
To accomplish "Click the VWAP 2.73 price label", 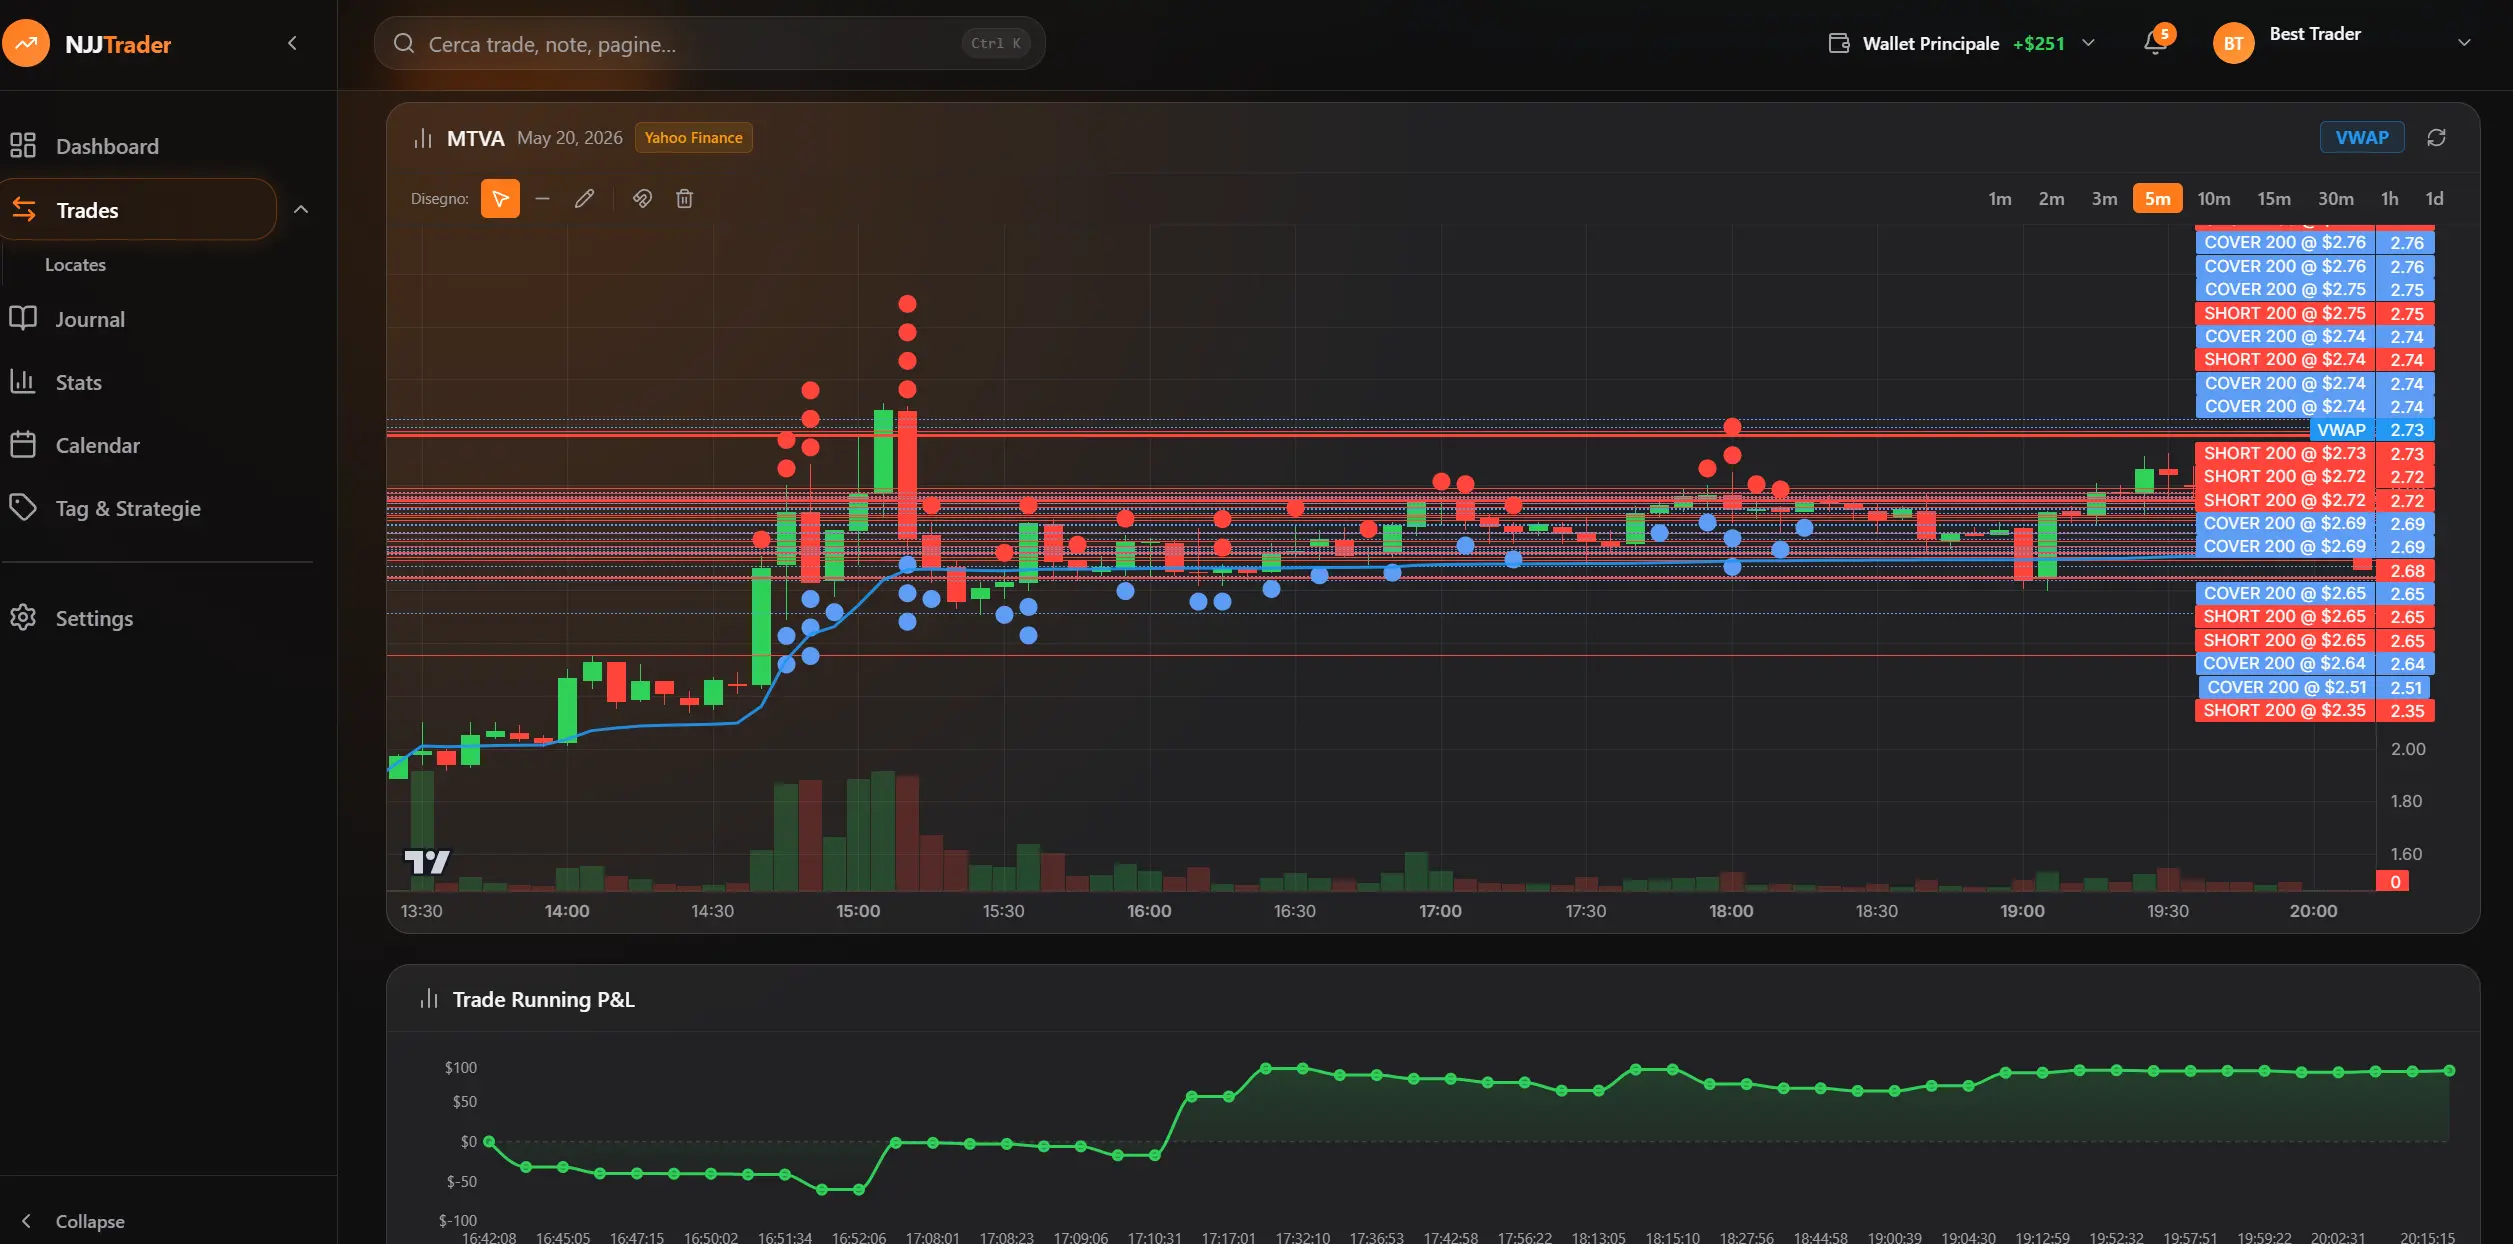I will (2371, 430).
